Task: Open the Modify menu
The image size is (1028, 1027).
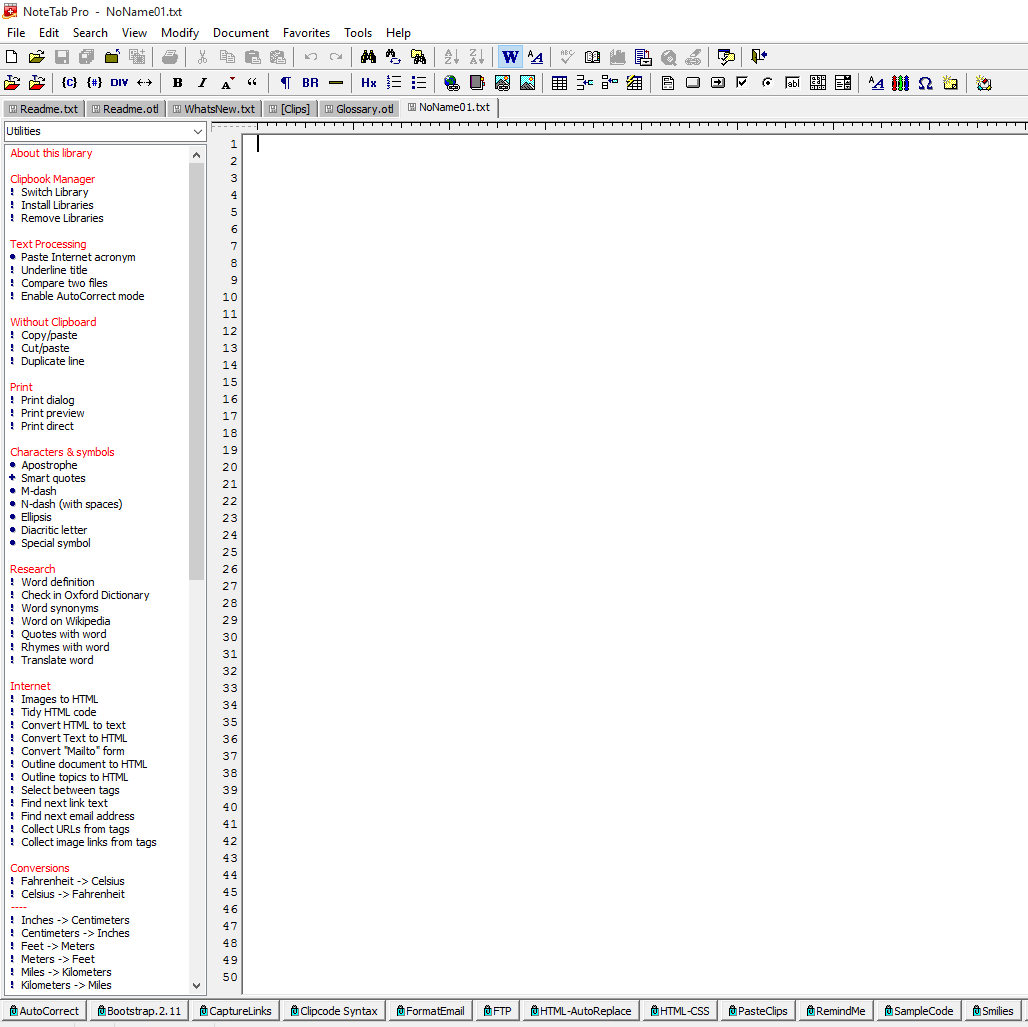Action: pos(180,33)
